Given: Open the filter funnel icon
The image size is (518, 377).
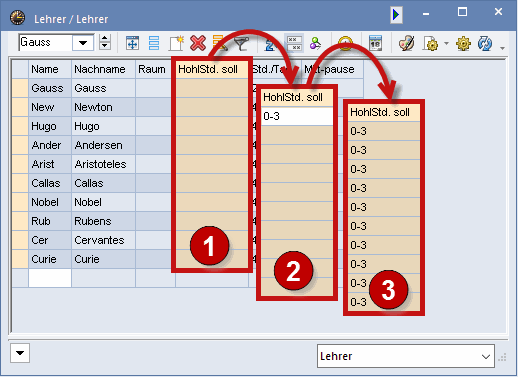Looking at the screenshot, I should [x=241, y=44].
